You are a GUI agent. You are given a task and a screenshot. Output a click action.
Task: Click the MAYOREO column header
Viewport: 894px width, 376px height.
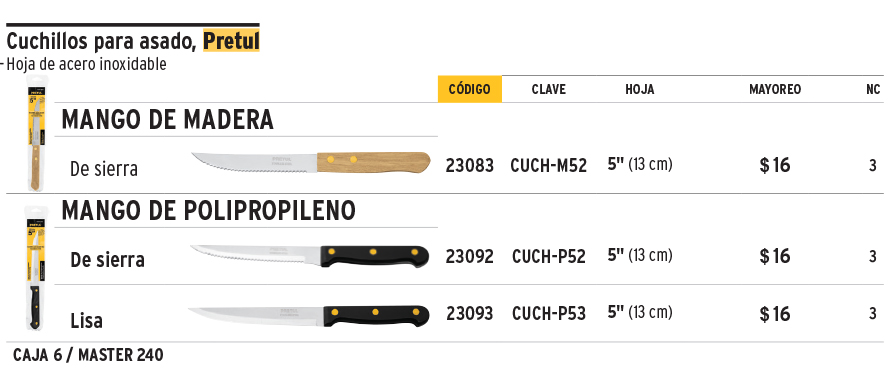pos(775,90)
